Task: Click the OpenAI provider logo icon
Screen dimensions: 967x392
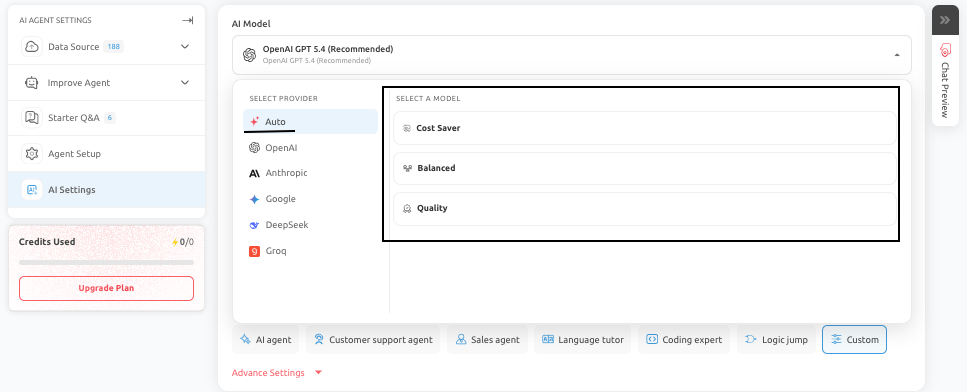Action: pos(254,148)
